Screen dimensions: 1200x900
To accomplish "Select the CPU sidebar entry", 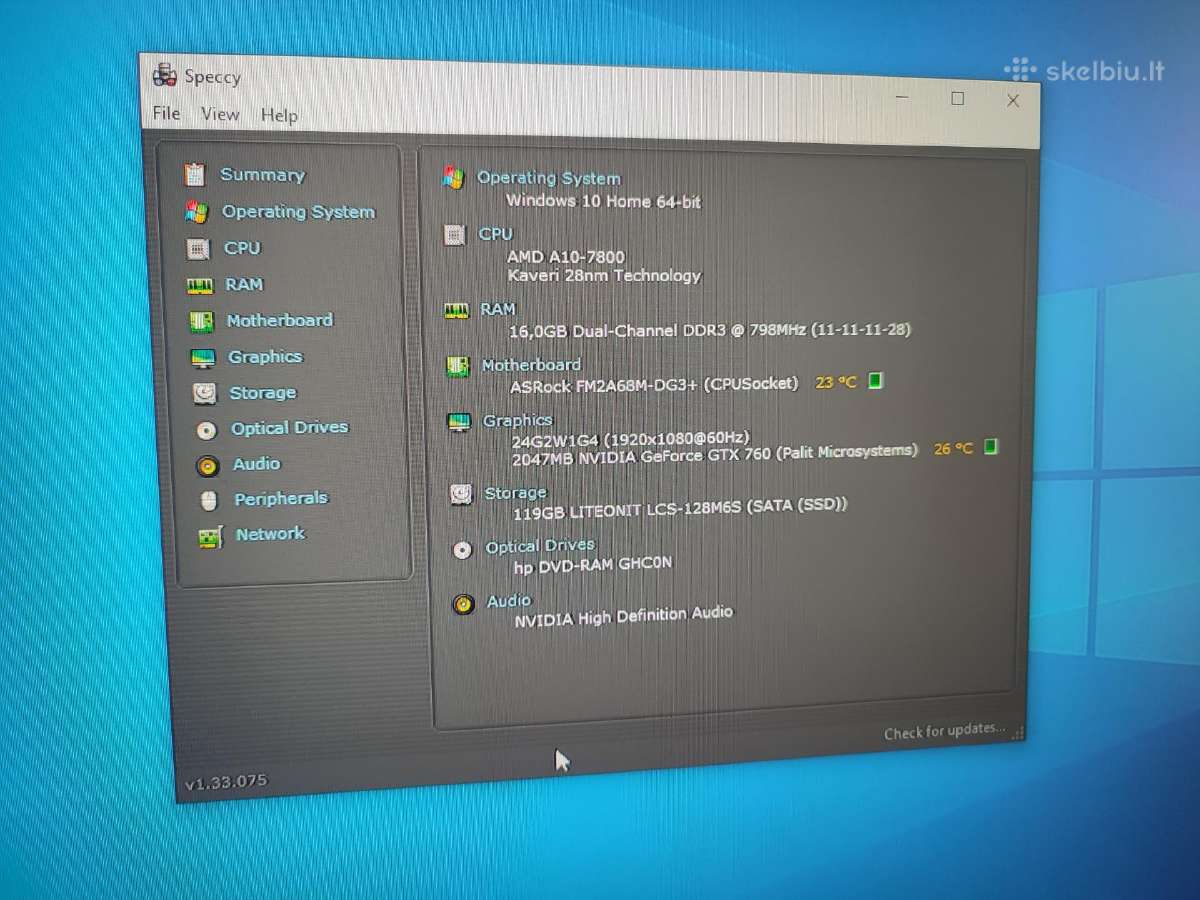I will (242, 248).
